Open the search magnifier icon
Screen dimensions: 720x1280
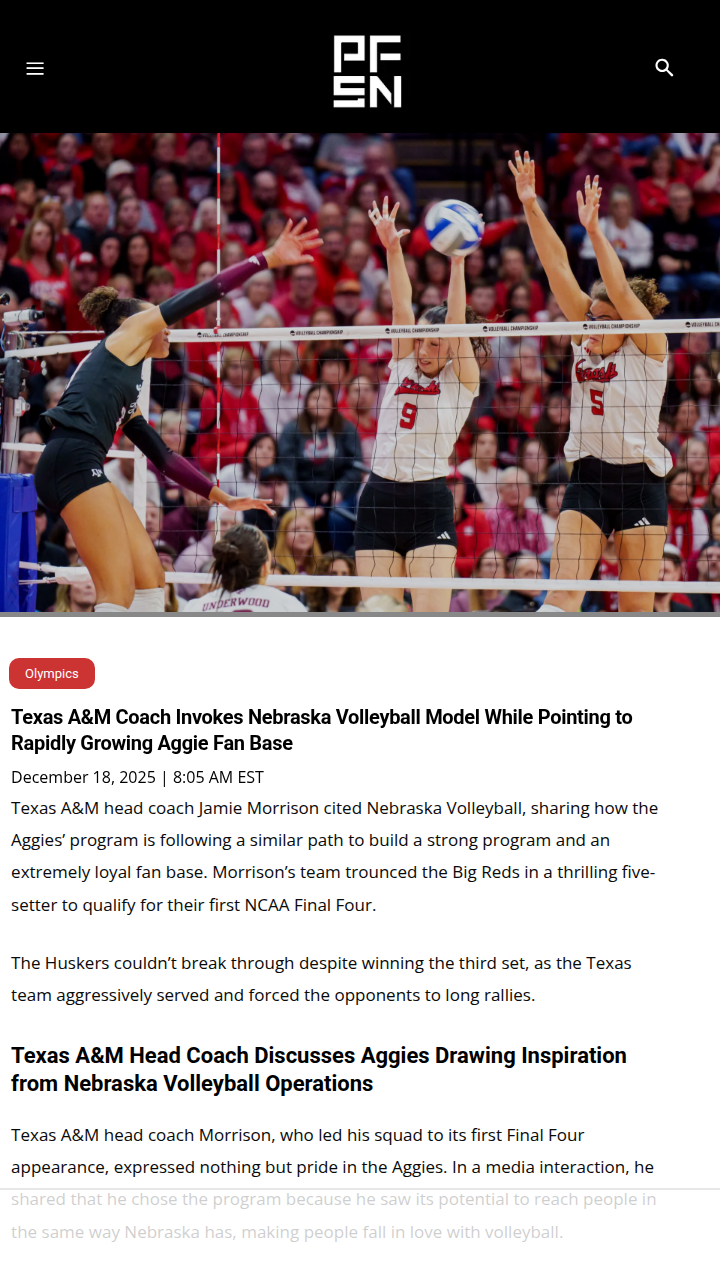pyautogui.click(x=664, y=68)
